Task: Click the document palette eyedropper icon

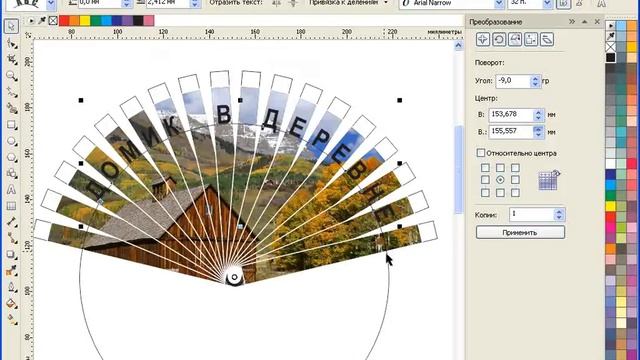Action: tap(42, 20)
